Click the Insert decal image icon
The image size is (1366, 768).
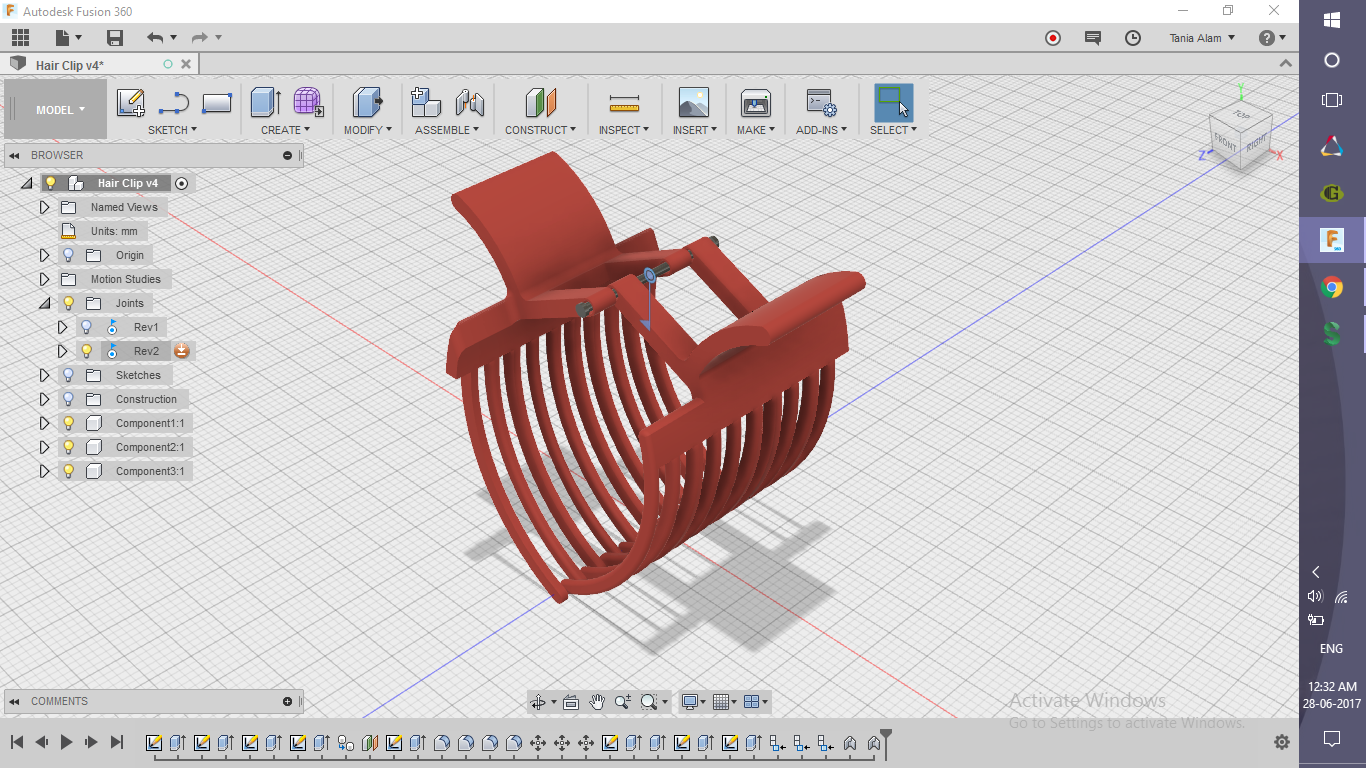click(693, 102)
